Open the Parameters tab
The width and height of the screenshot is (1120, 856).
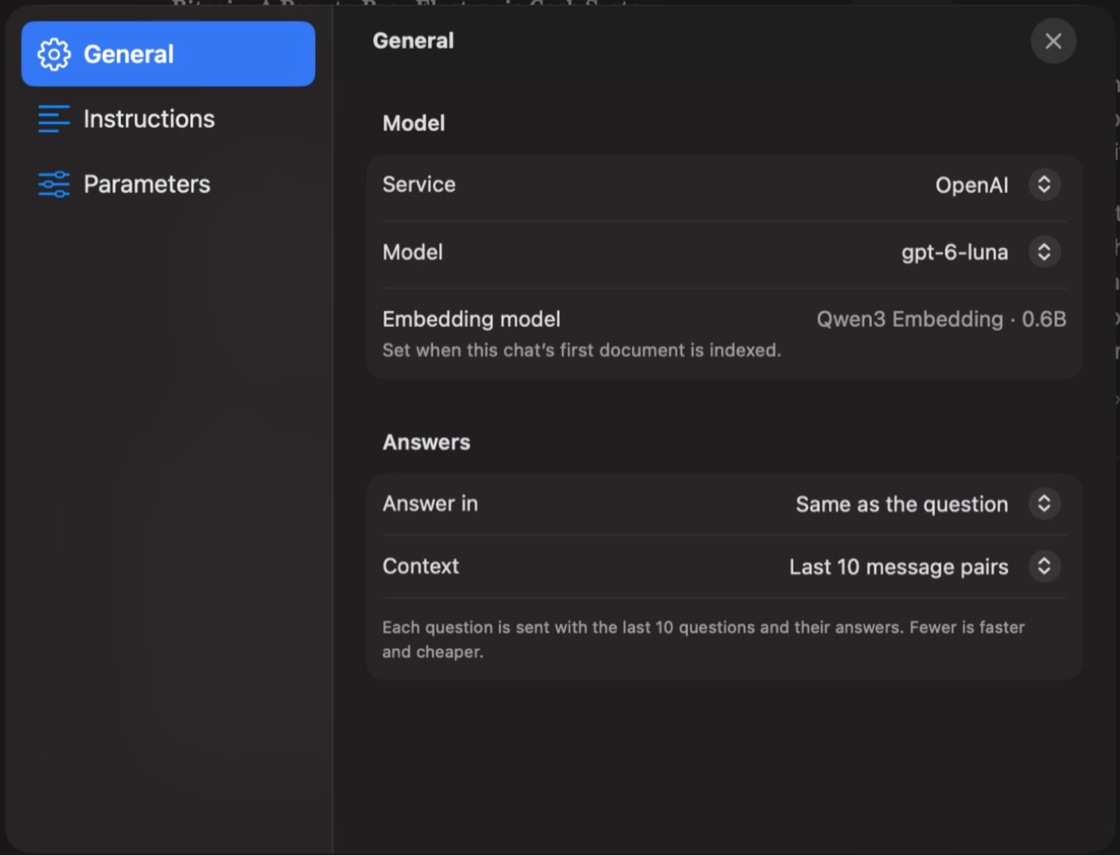pyautogui.click(x=168, y=184)
